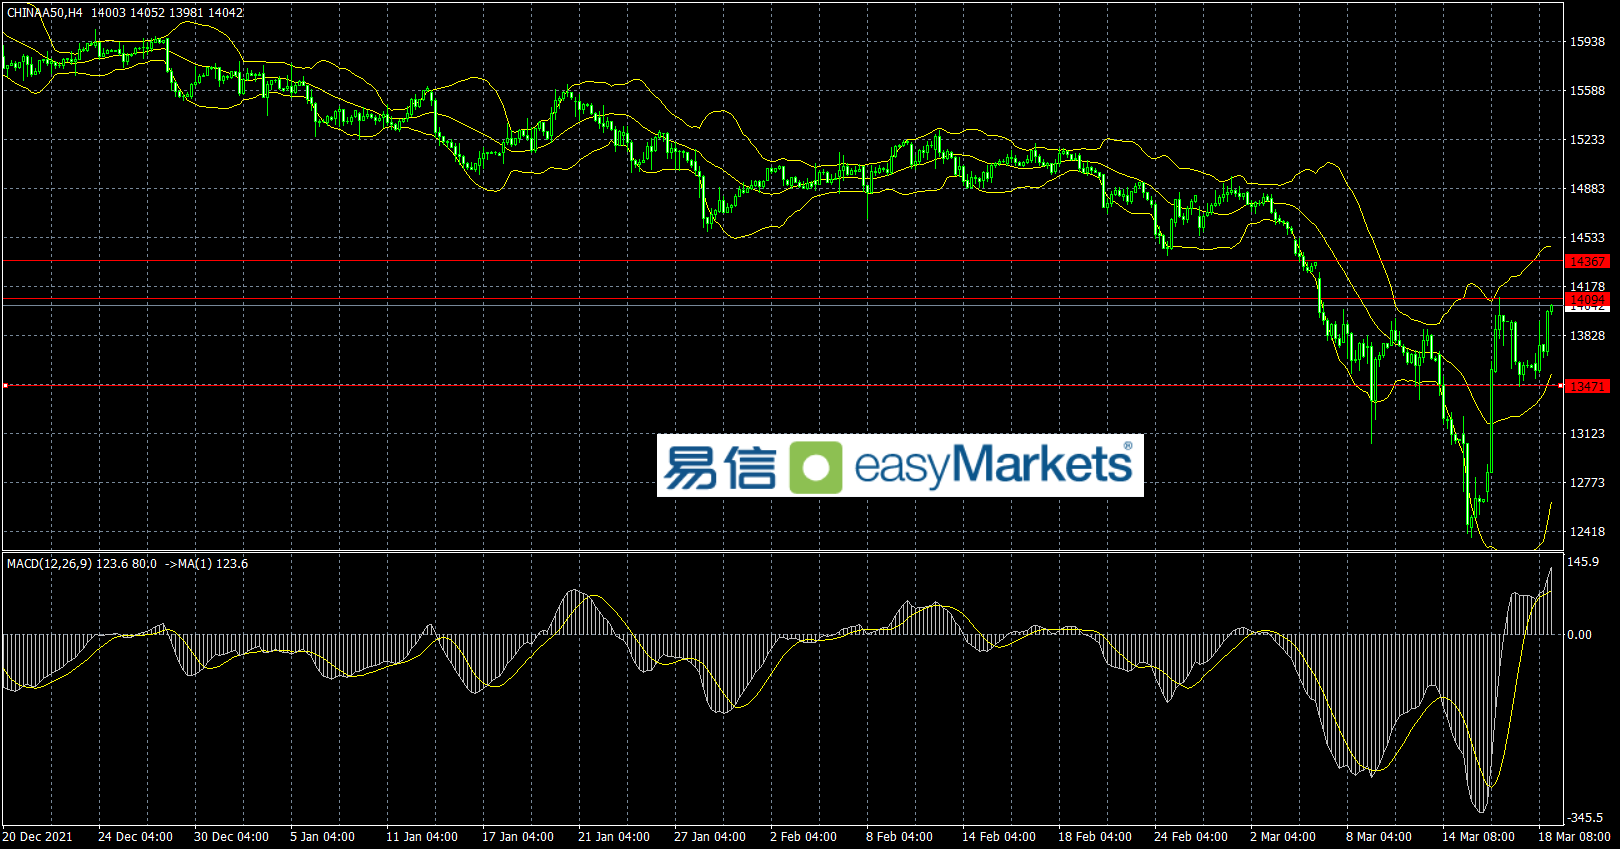This screenshot has width=1620, height=849.
Task: Click the 24 Dec 04:00 date label
Action: pos(135,837)
